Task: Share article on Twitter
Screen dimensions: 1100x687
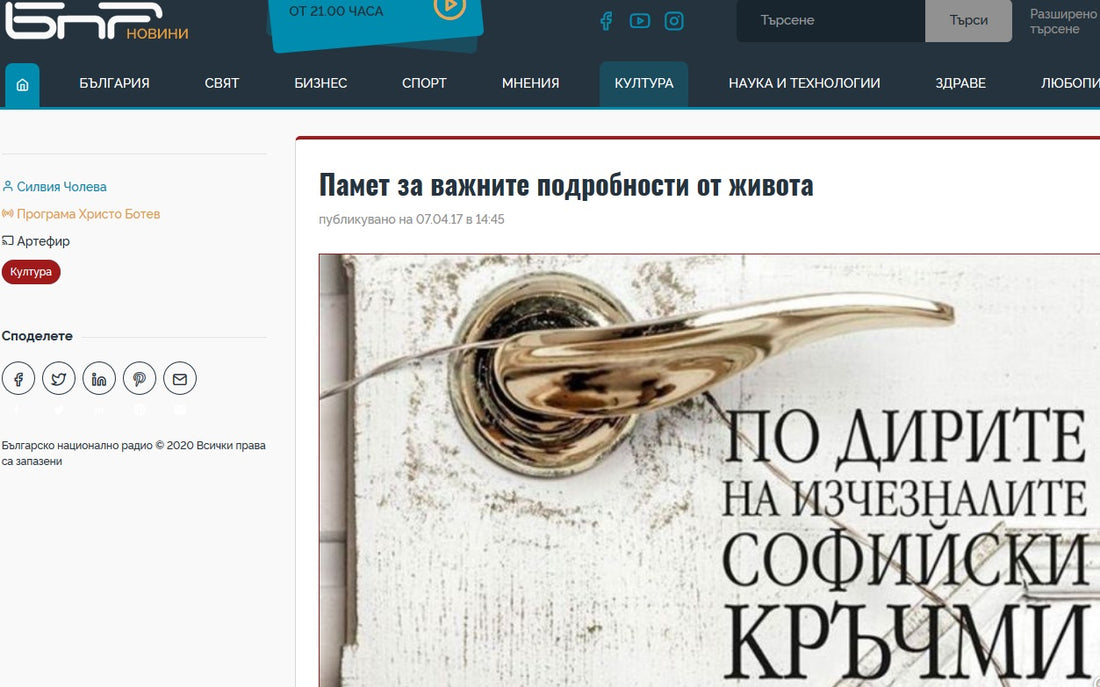Action: [x=59, y=379]
